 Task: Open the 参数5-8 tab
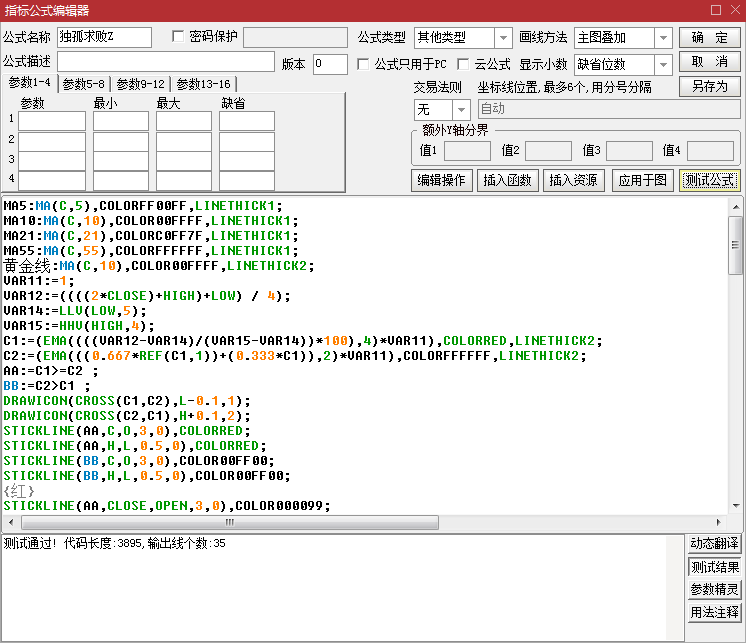tap(83, 84)
